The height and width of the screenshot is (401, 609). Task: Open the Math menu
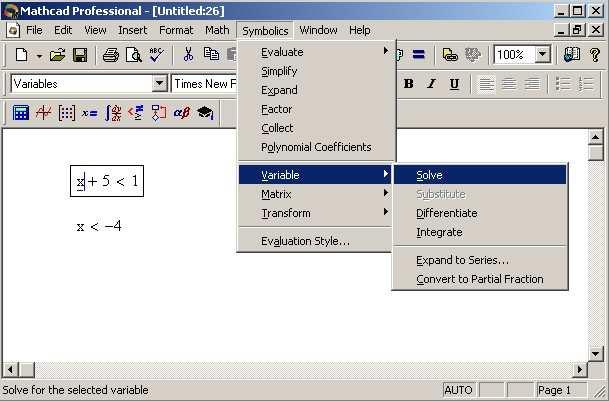[217, 30]
